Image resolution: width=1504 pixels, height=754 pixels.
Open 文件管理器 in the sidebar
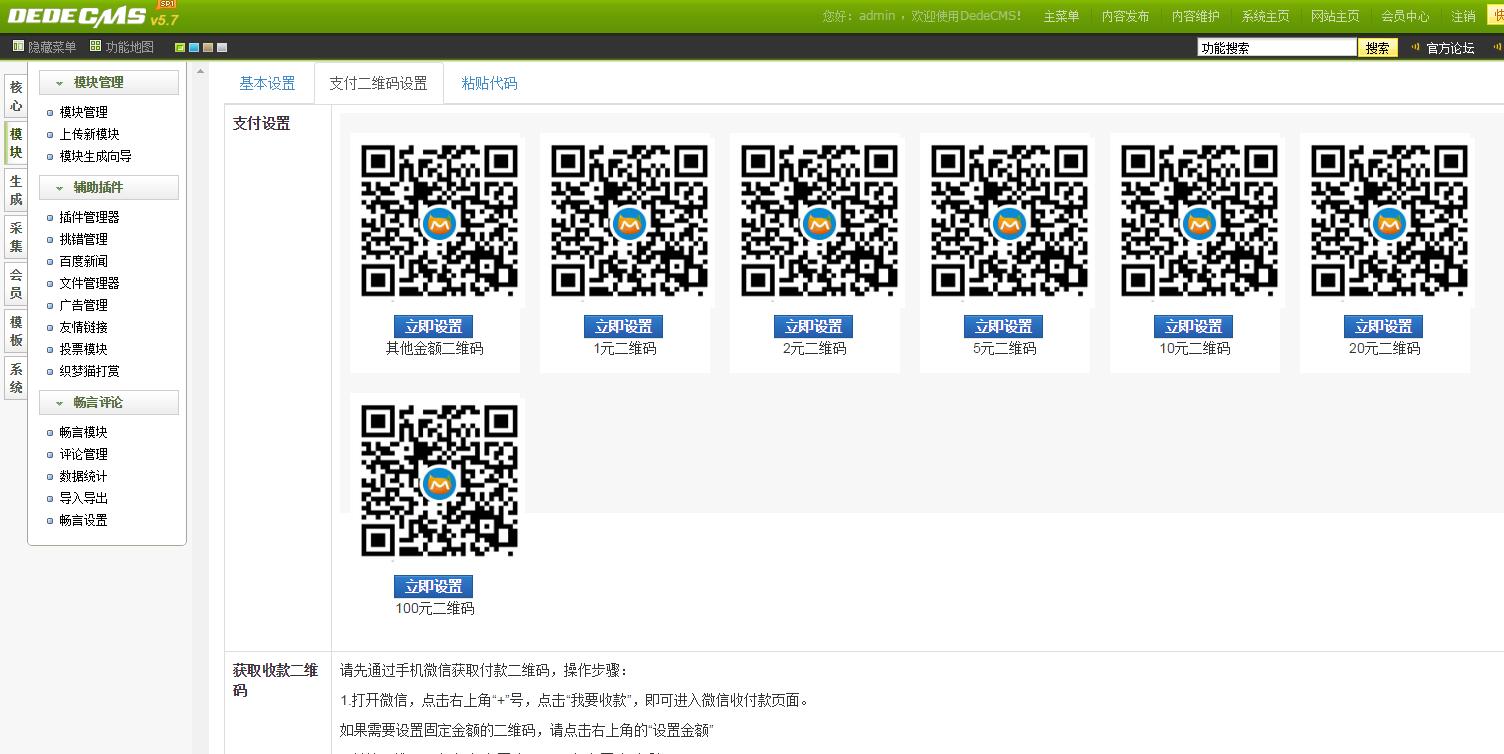click(89, 283)
